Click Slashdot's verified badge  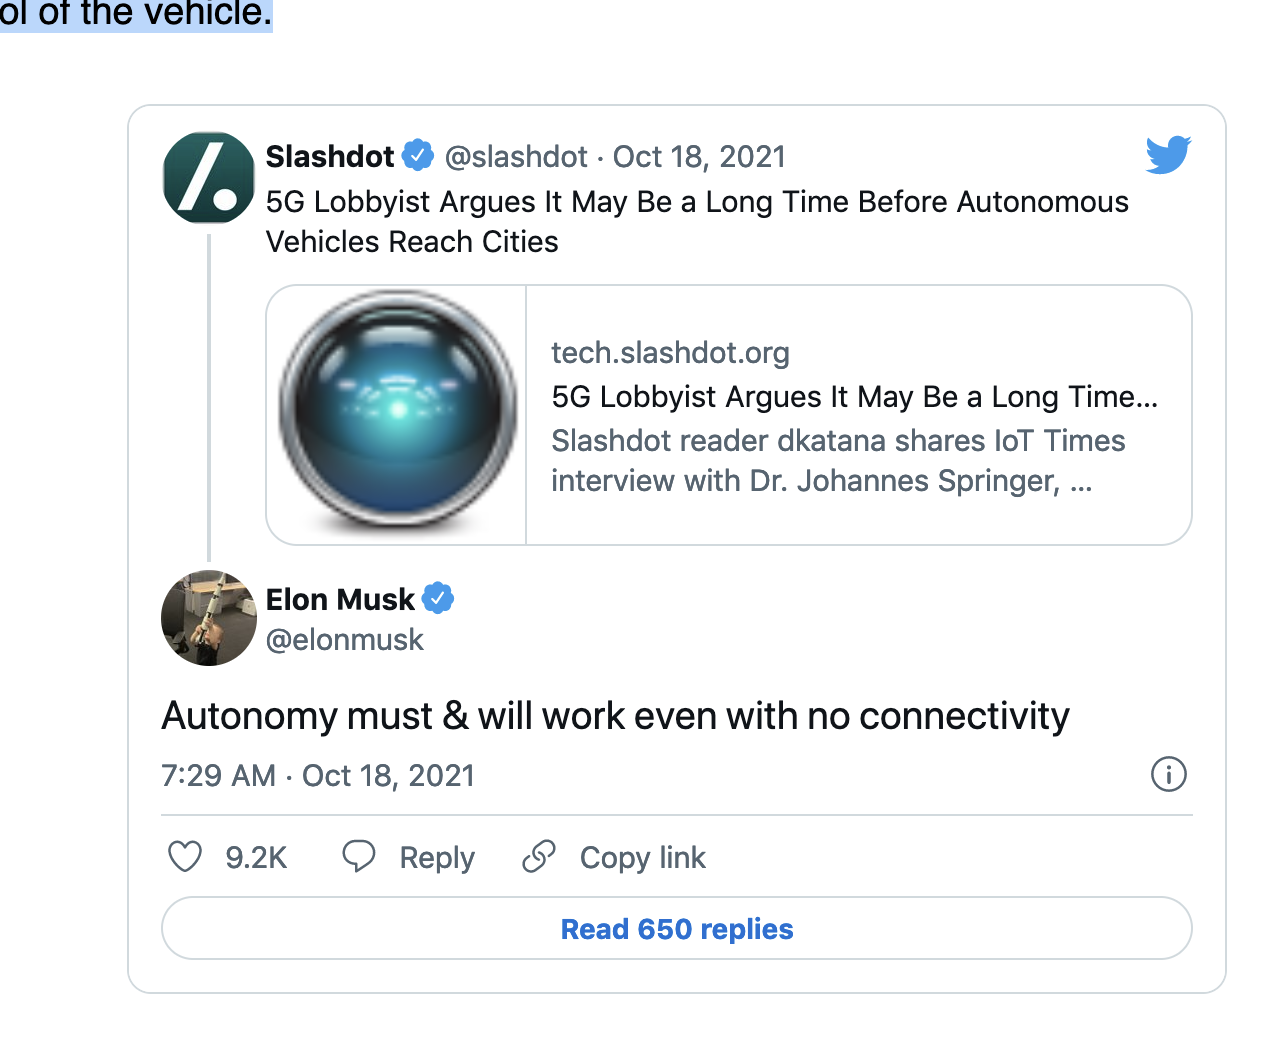tap(418, 156)
